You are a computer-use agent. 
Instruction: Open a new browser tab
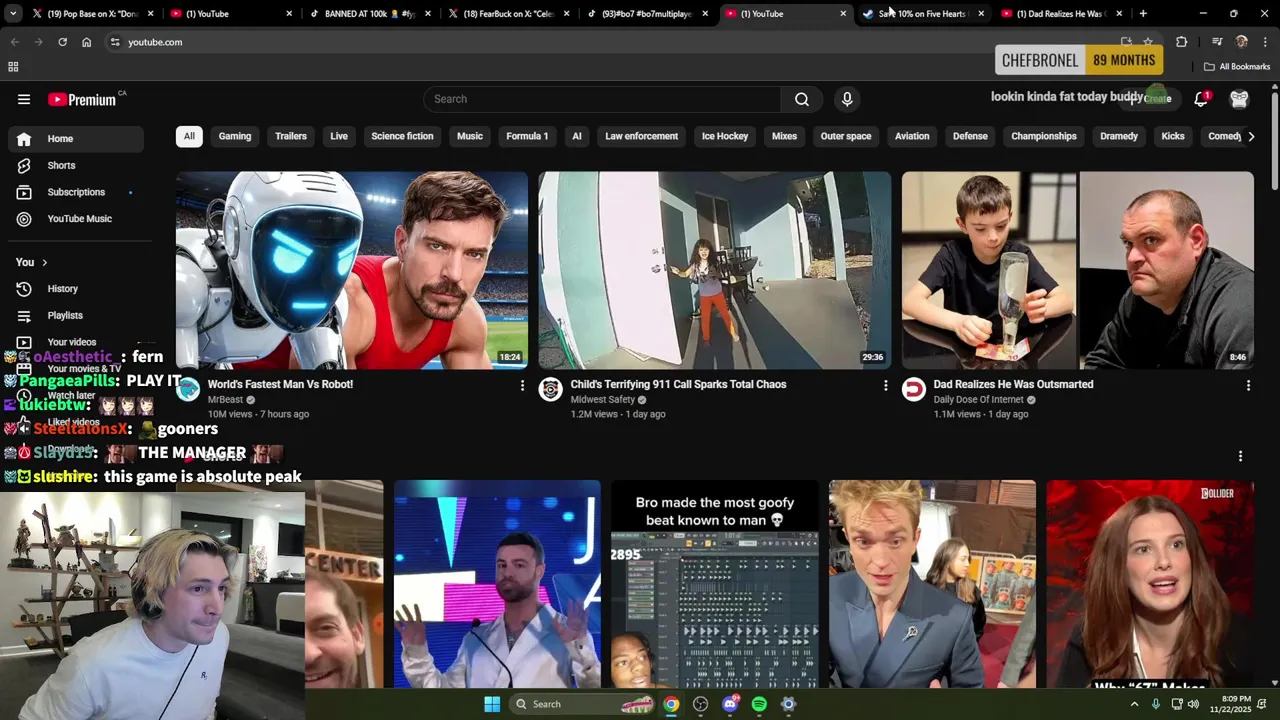coord(1143,14)
